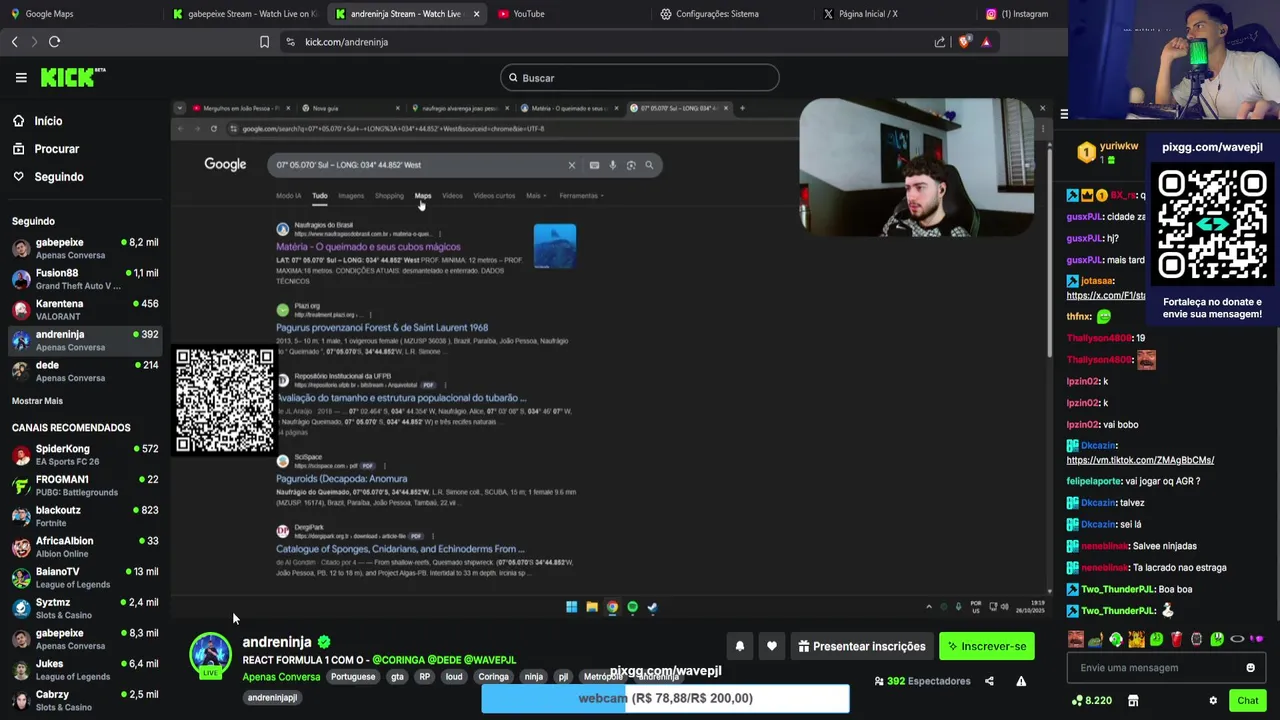Open Karentena VALORANT channel
Viewport: 1280px width, 720px height.
point(85,310)
